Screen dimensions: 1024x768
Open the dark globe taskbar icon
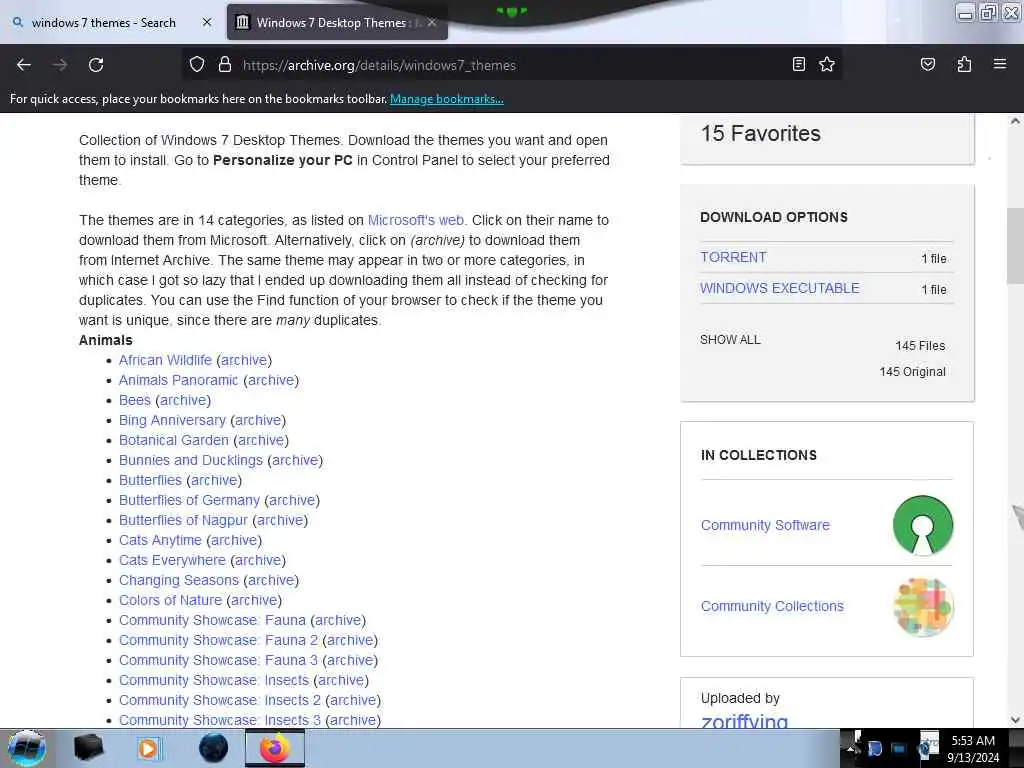point(213,748)
